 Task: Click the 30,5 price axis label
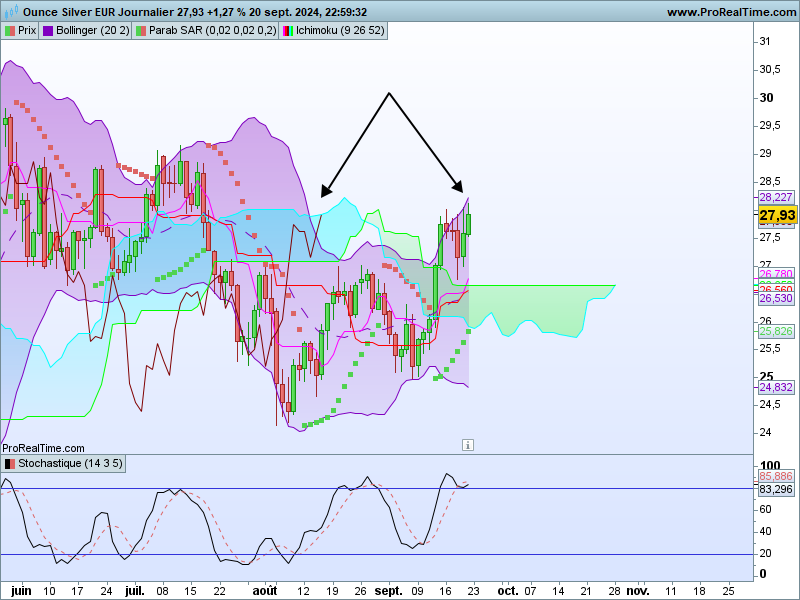(770, 69)
